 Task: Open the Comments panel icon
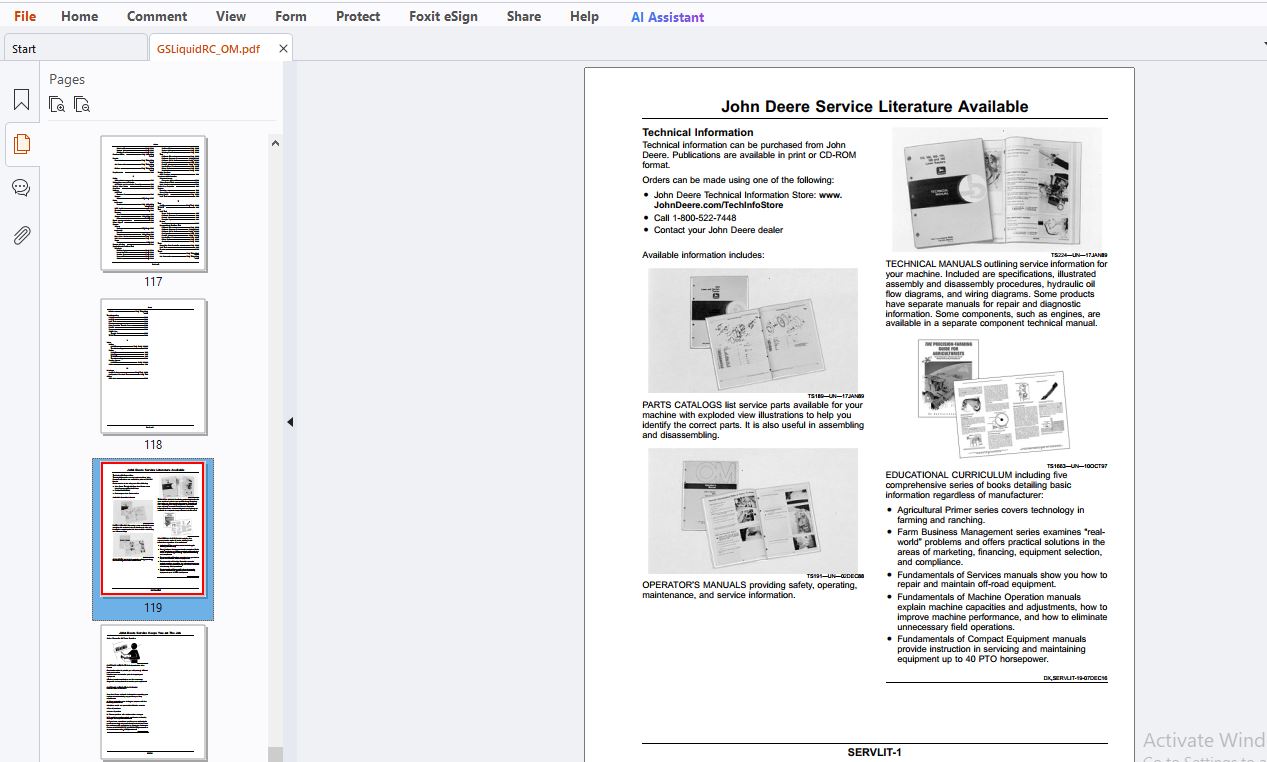click(21, 188)
